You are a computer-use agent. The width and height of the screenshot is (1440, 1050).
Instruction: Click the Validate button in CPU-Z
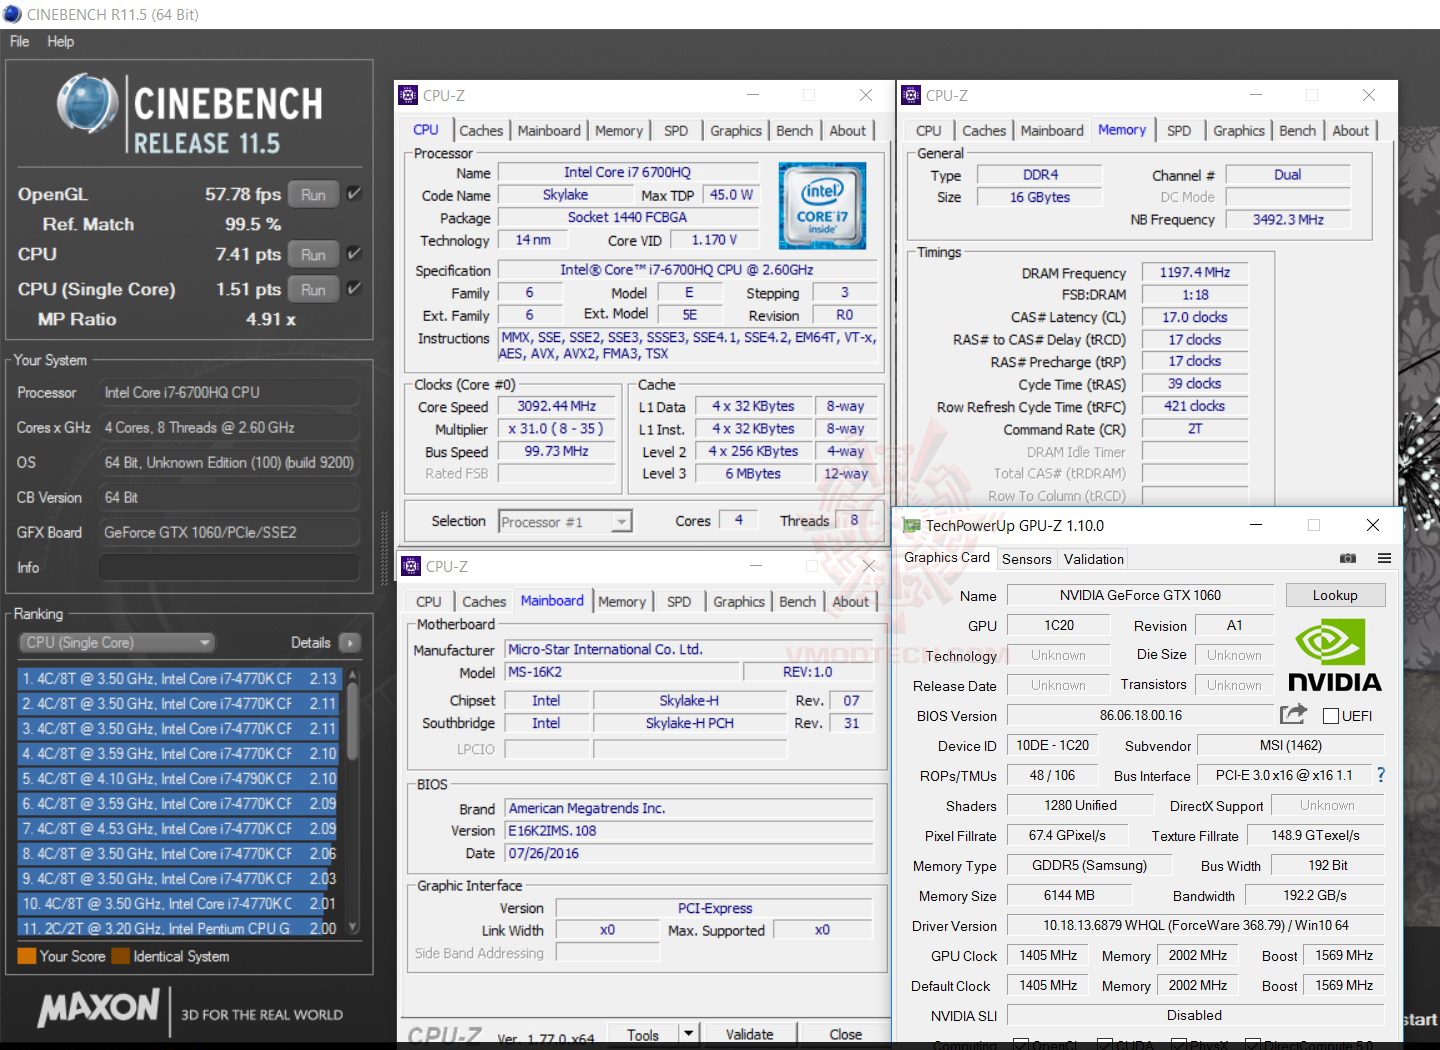pyautogui.click(x=749, y=1034)
